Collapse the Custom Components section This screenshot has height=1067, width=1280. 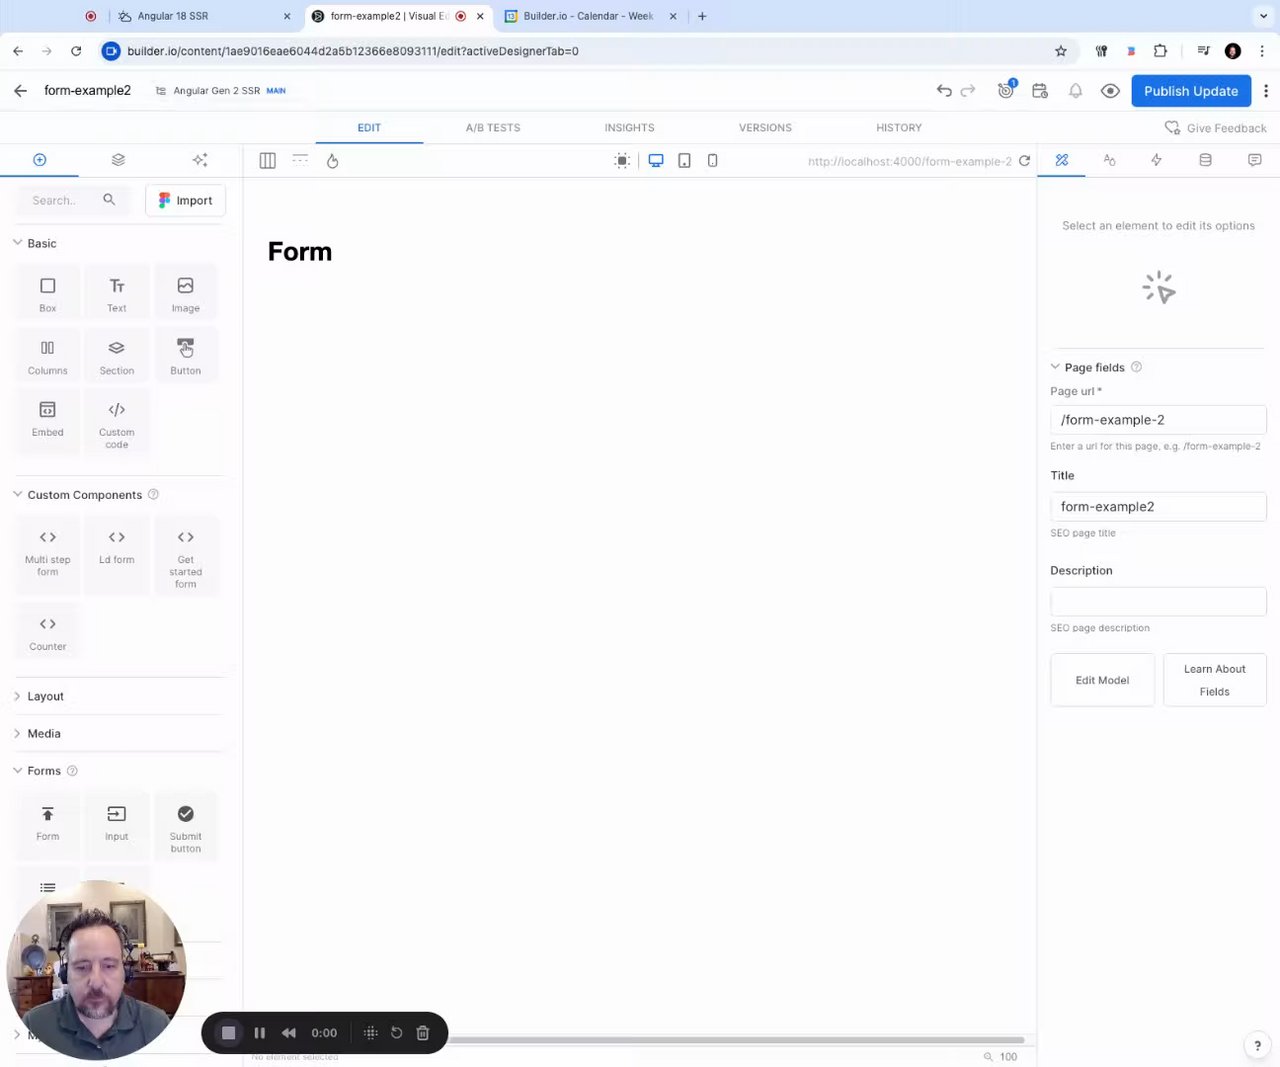[x=17, y=494]
